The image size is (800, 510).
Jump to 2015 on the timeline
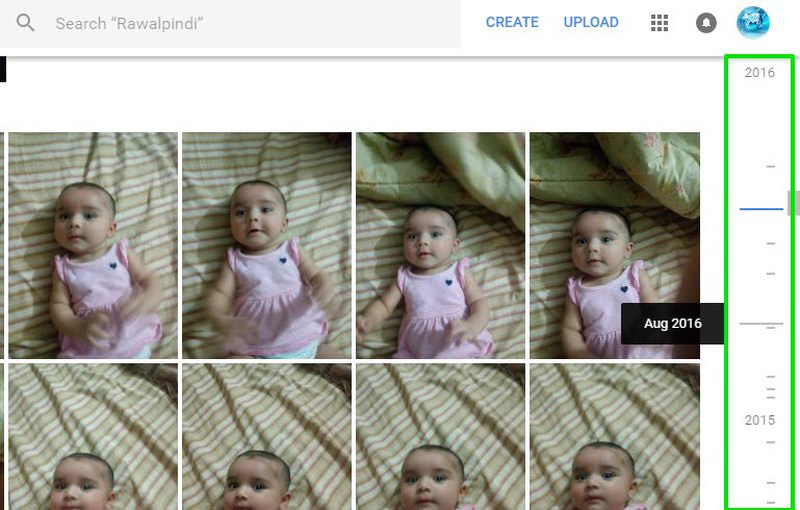[x=760, y=420]
